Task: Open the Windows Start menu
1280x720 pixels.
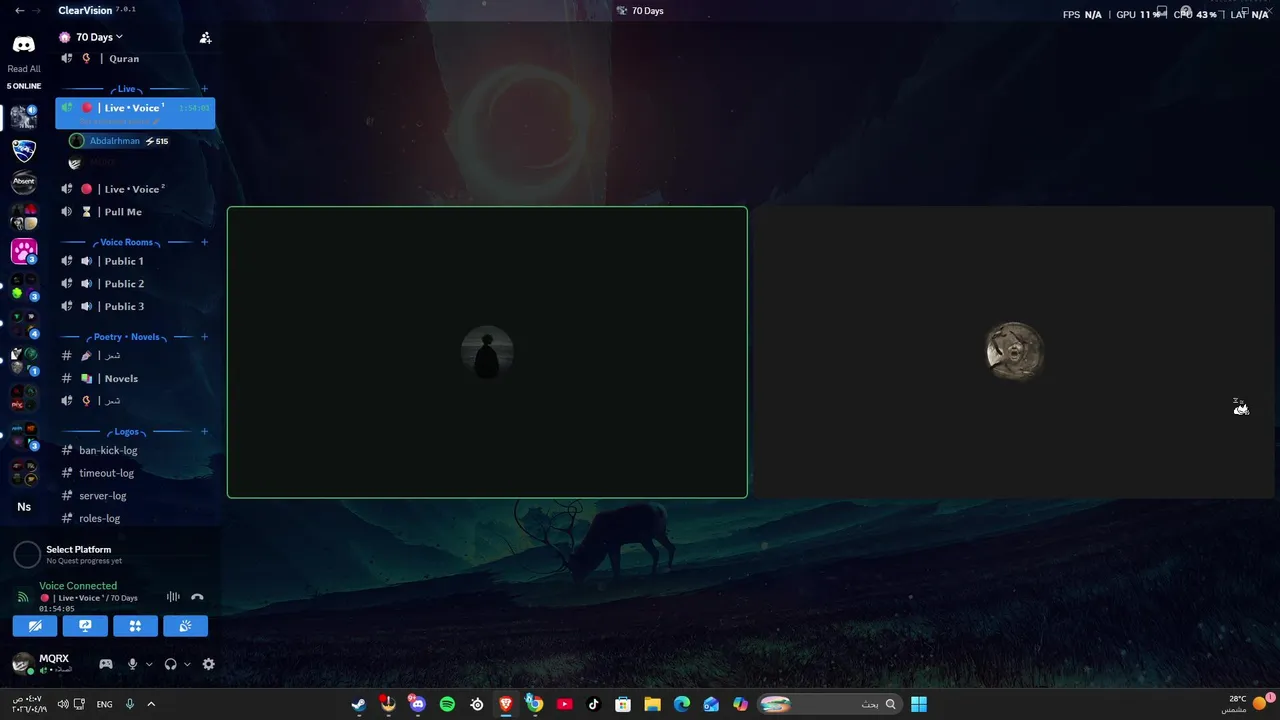Action: point(918,704)
